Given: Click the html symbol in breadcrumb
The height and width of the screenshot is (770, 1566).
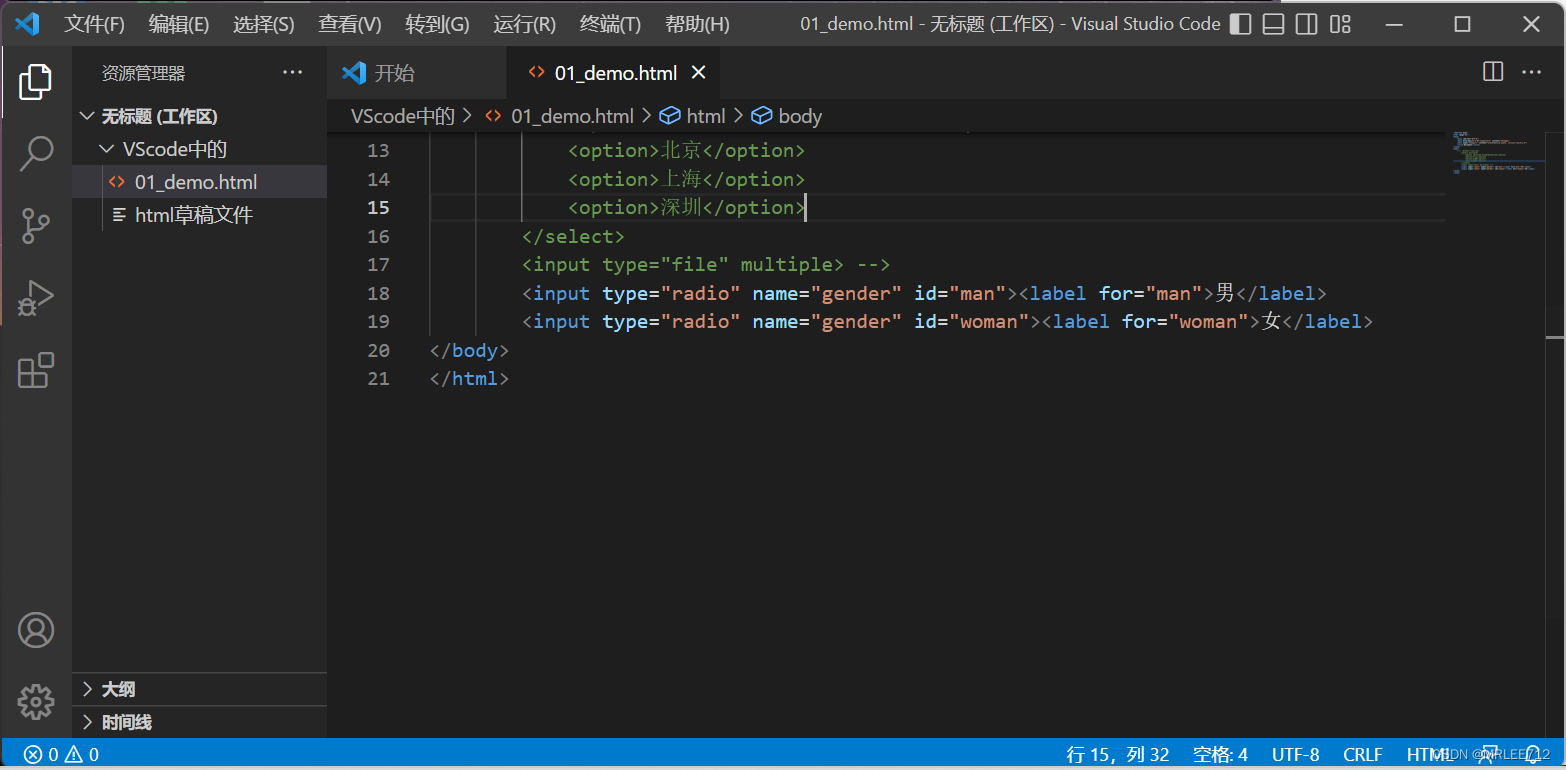Looking at the screenshot, I should pos(693,116).
